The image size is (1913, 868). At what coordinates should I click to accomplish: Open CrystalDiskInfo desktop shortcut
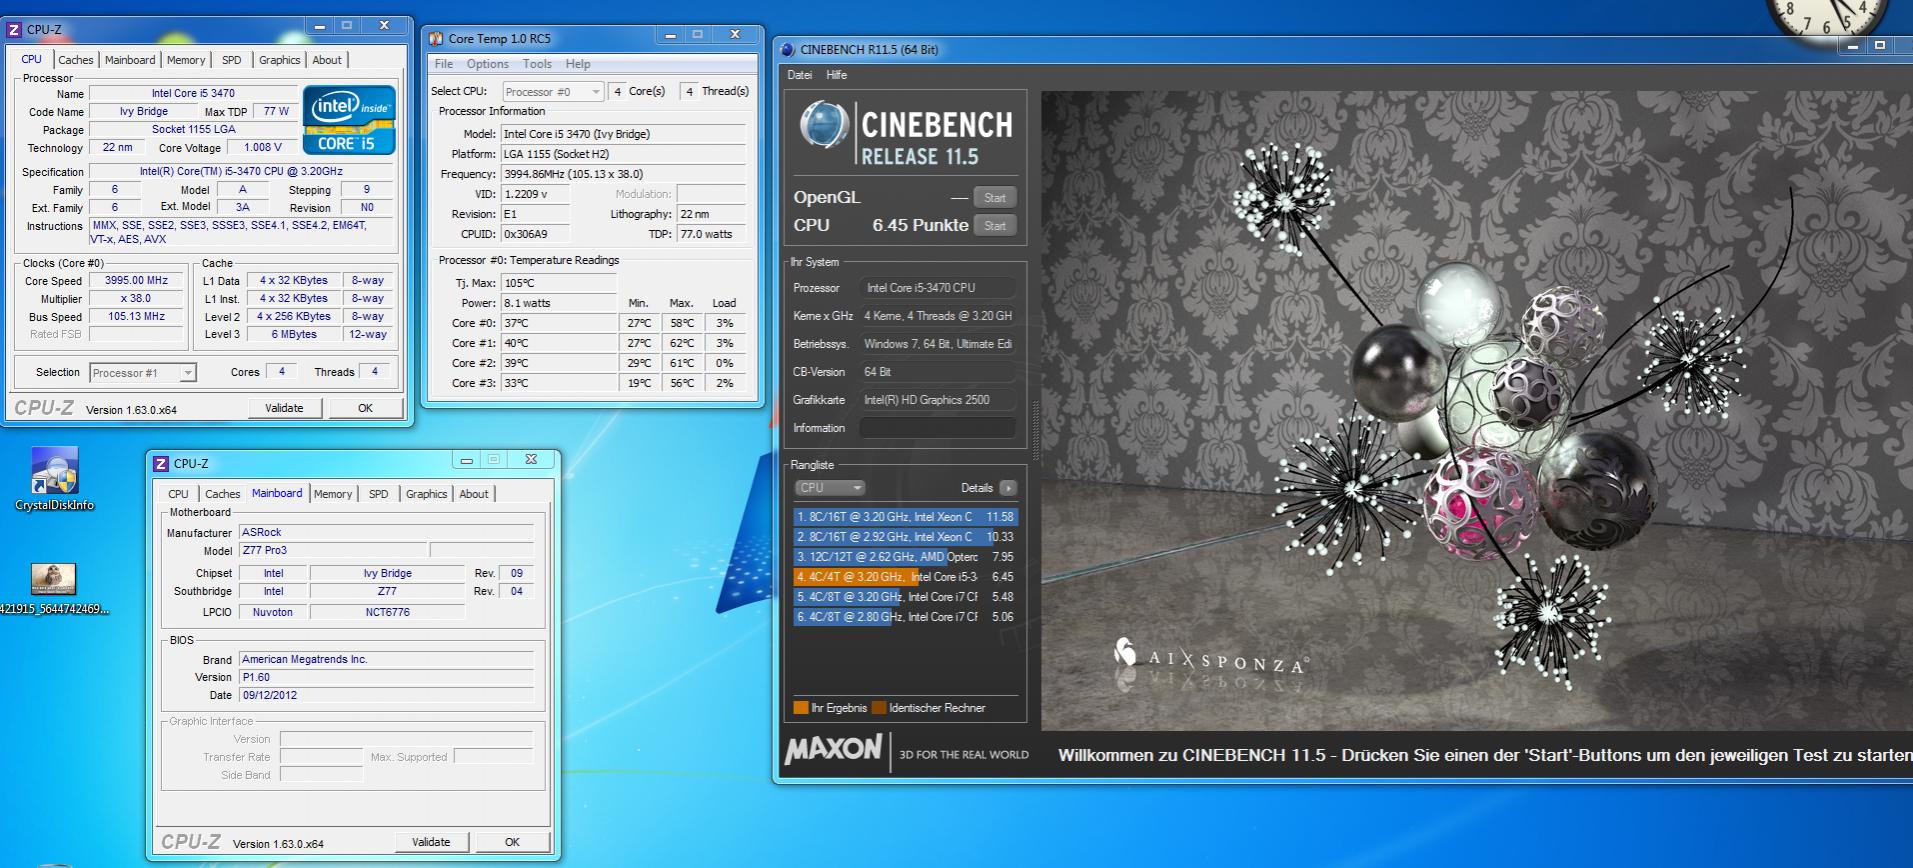pyautogui.click(x=54, y=480)
